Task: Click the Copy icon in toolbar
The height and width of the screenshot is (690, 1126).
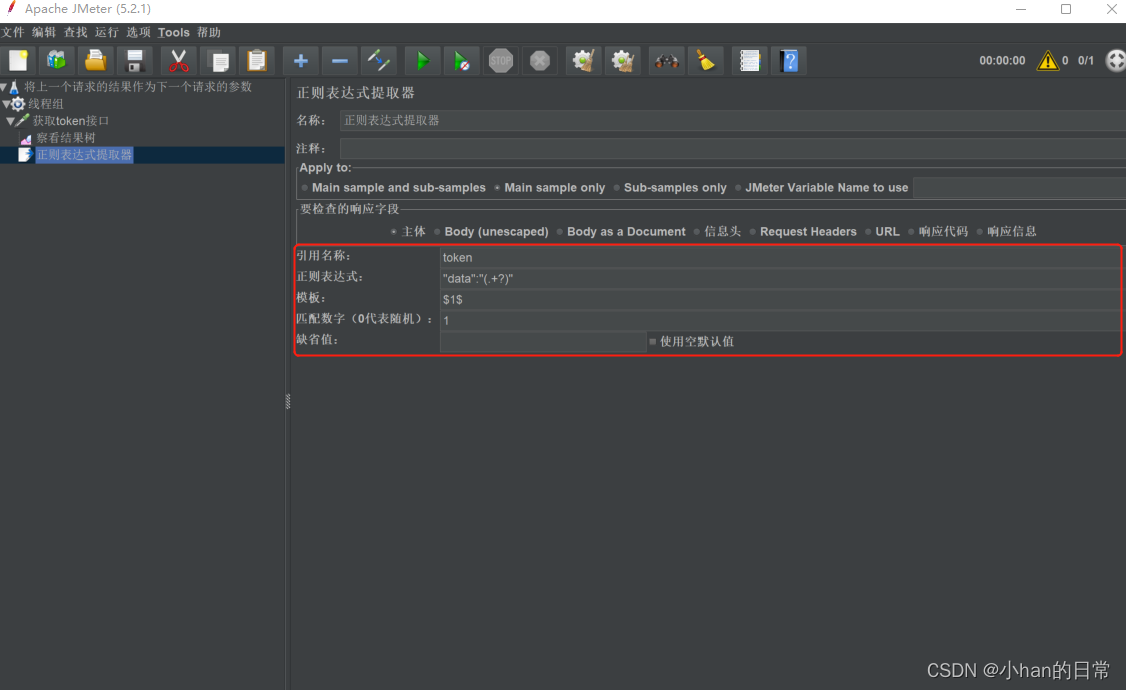Action: (218, 61)
